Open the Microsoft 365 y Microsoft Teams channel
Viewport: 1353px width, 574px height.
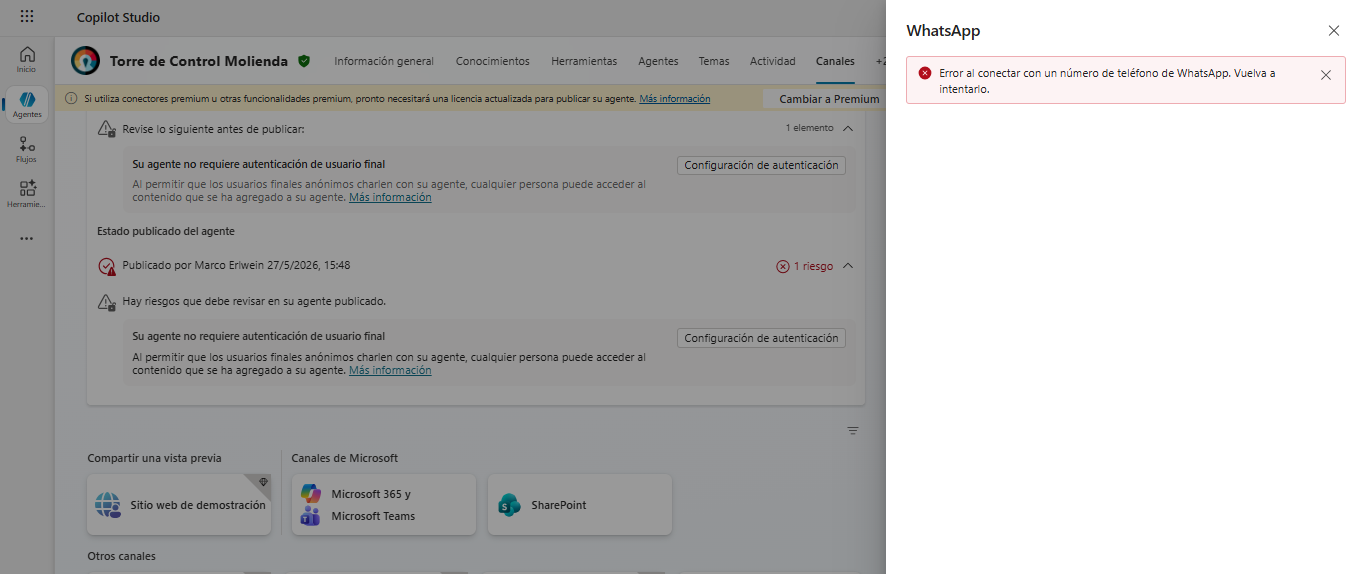pos(384,505)
